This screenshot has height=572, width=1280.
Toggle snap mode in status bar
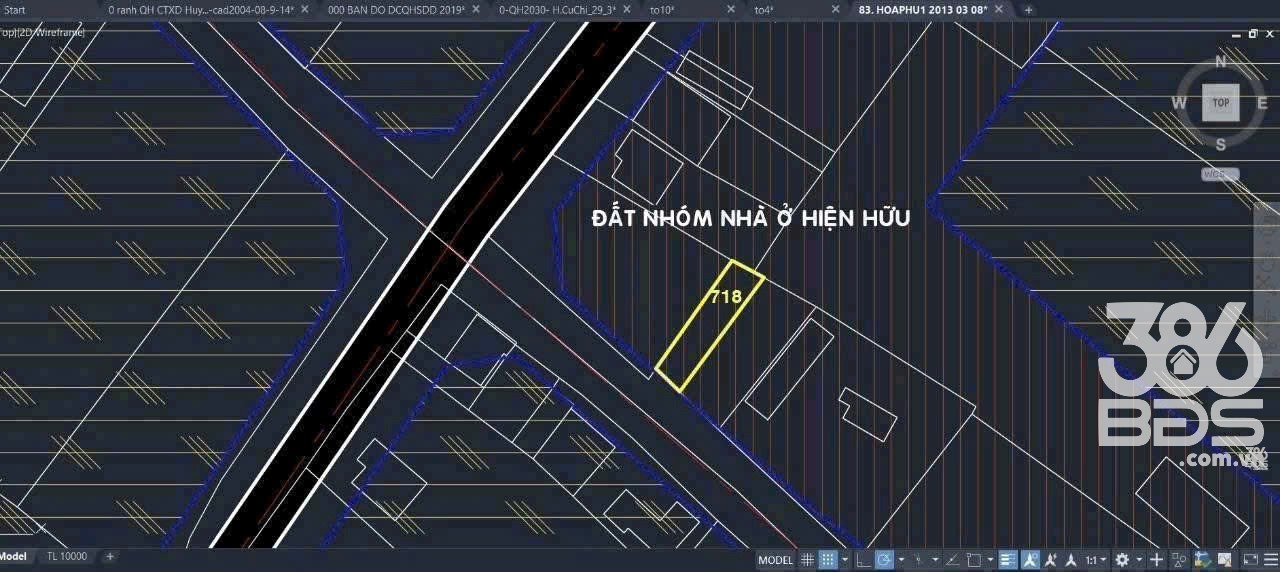pyautogui.click(x=828, y=560)
